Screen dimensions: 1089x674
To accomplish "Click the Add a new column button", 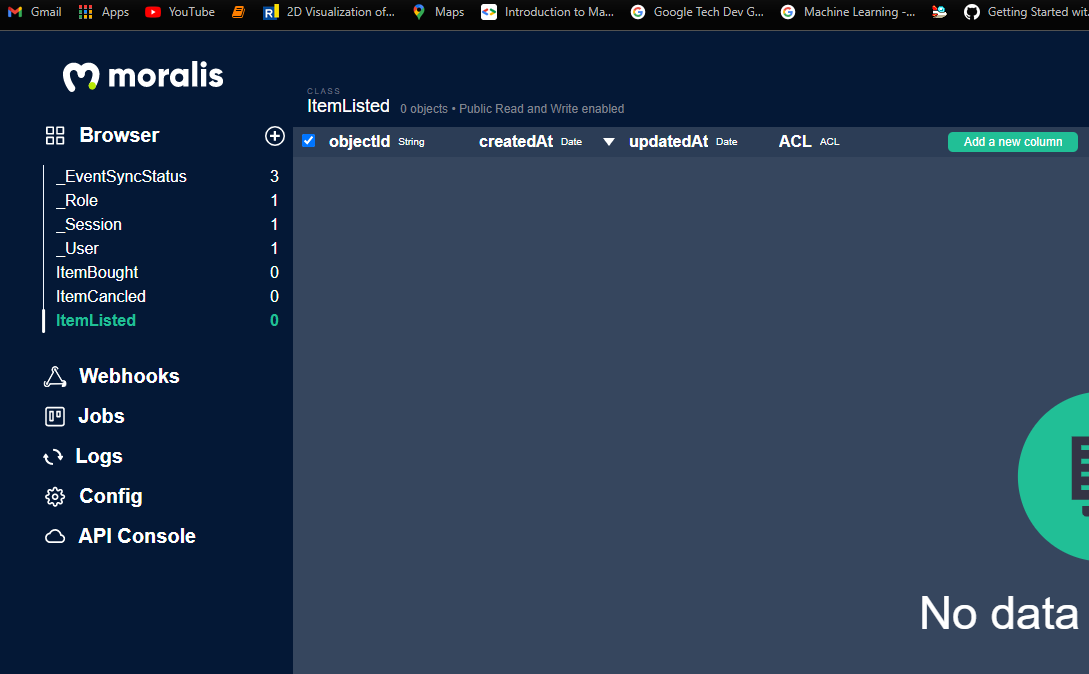I will click(1012, 141).
